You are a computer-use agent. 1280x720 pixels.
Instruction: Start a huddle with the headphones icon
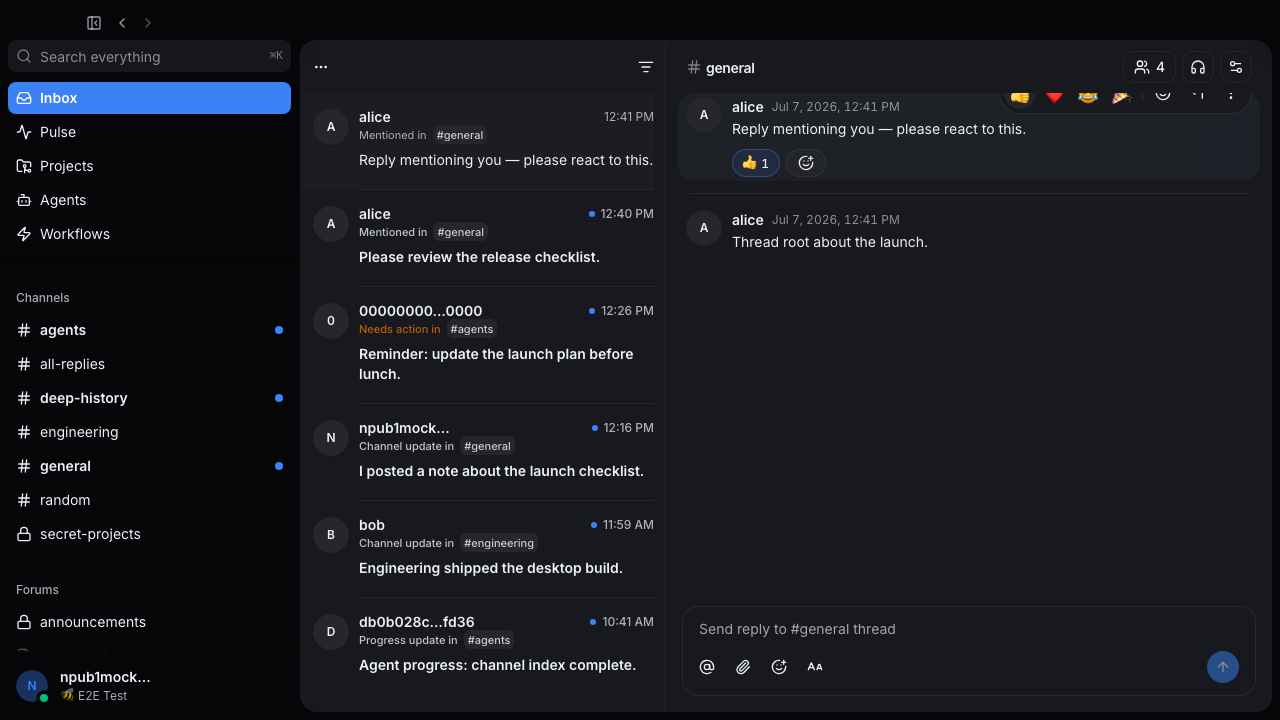(1198, 67)
